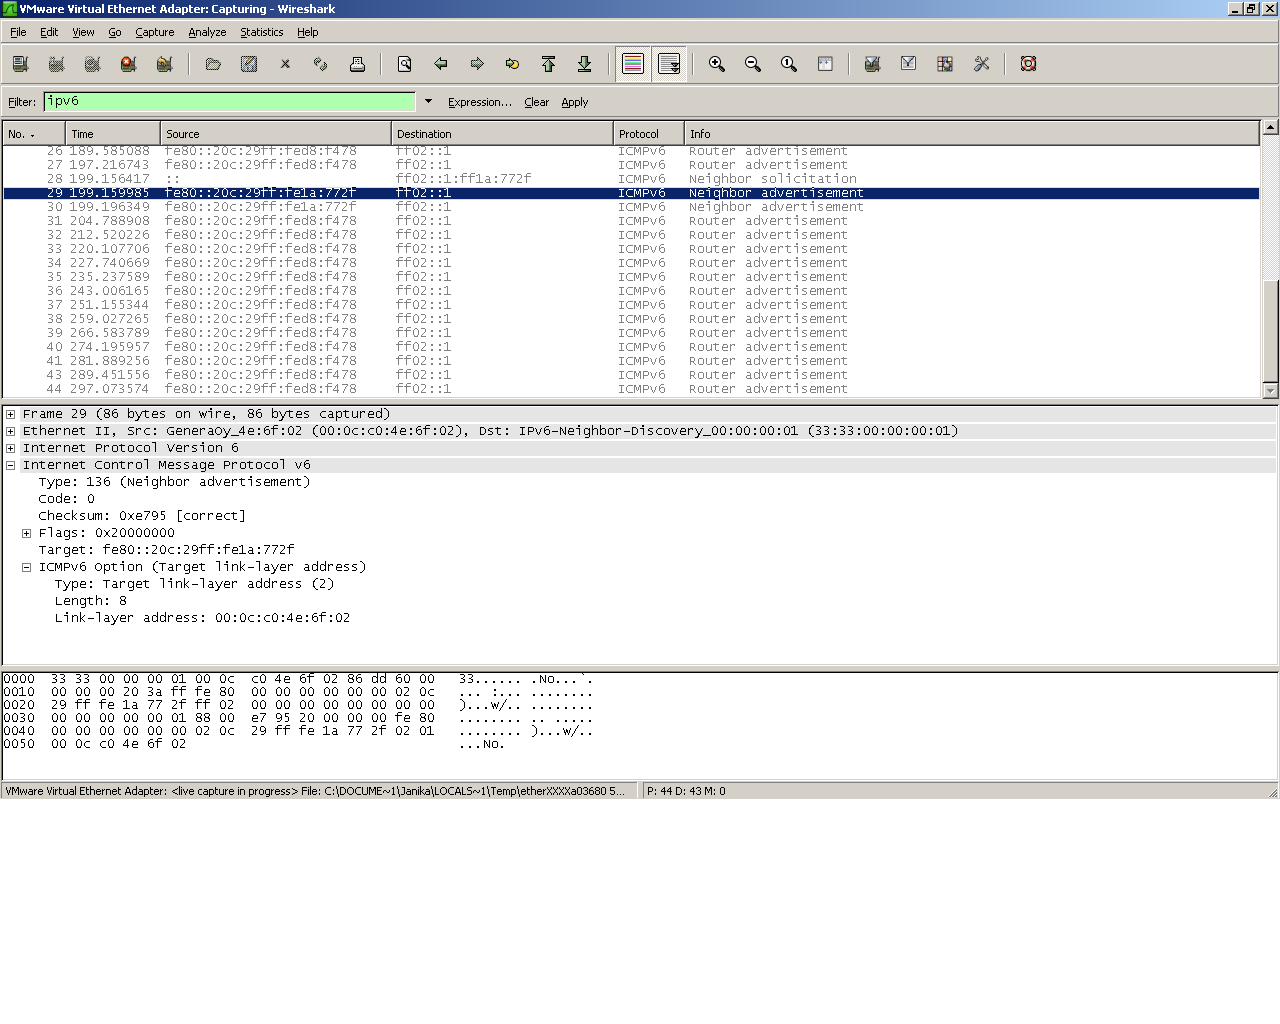Click the Open capture file folder icon
The width and height of the screenshot is (1280, 1024).
(213, 64)
